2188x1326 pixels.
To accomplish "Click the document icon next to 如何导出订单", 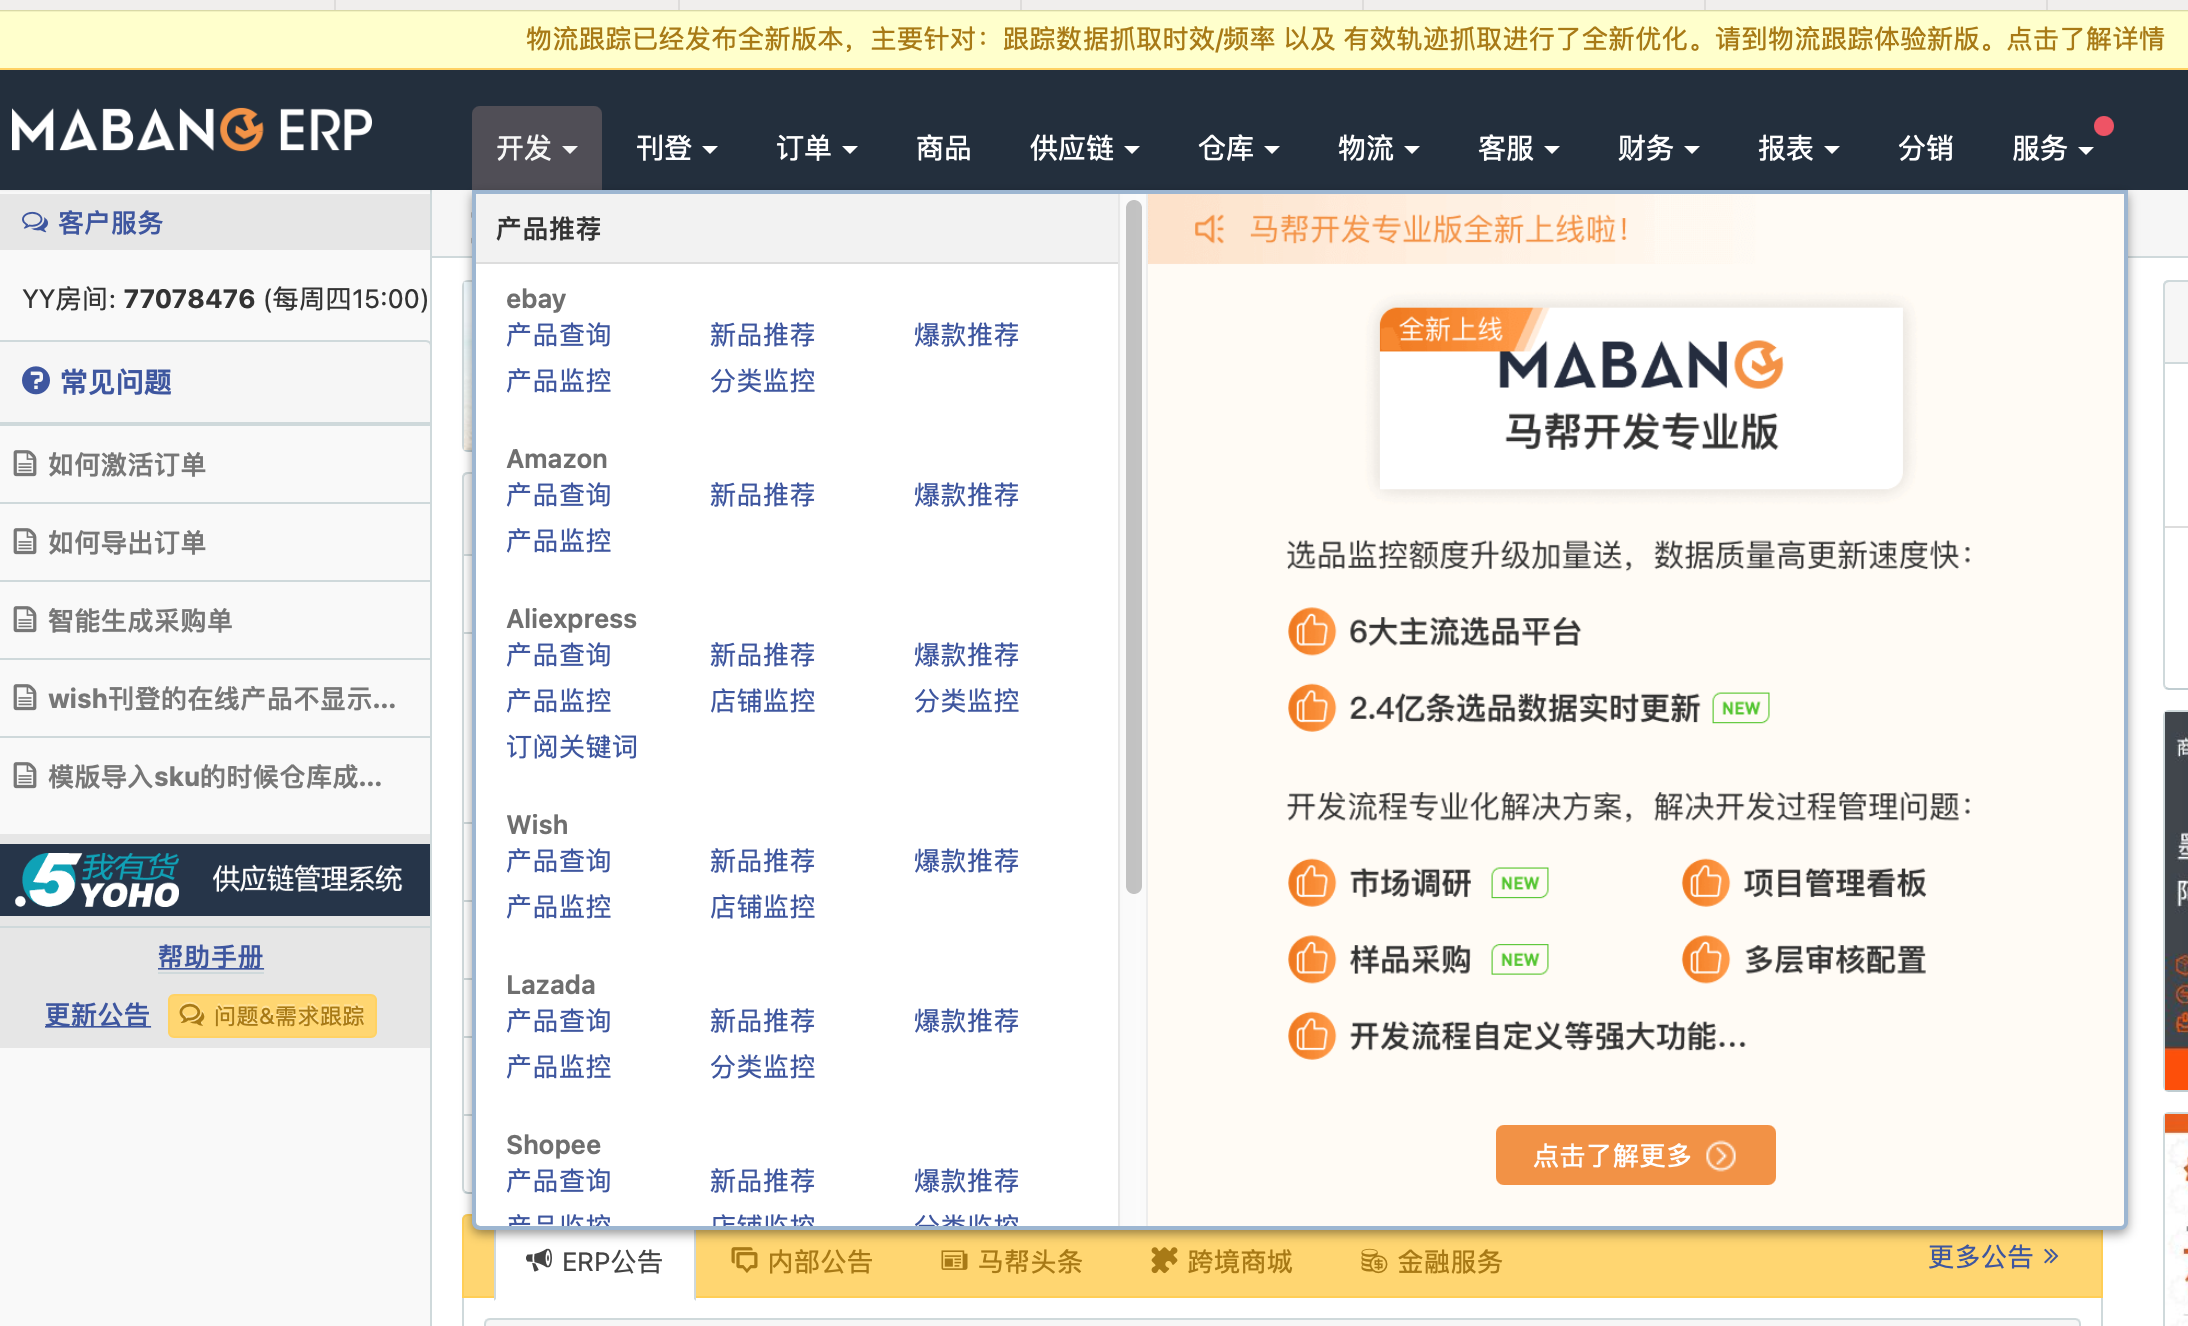I will (x=24, y=542).
